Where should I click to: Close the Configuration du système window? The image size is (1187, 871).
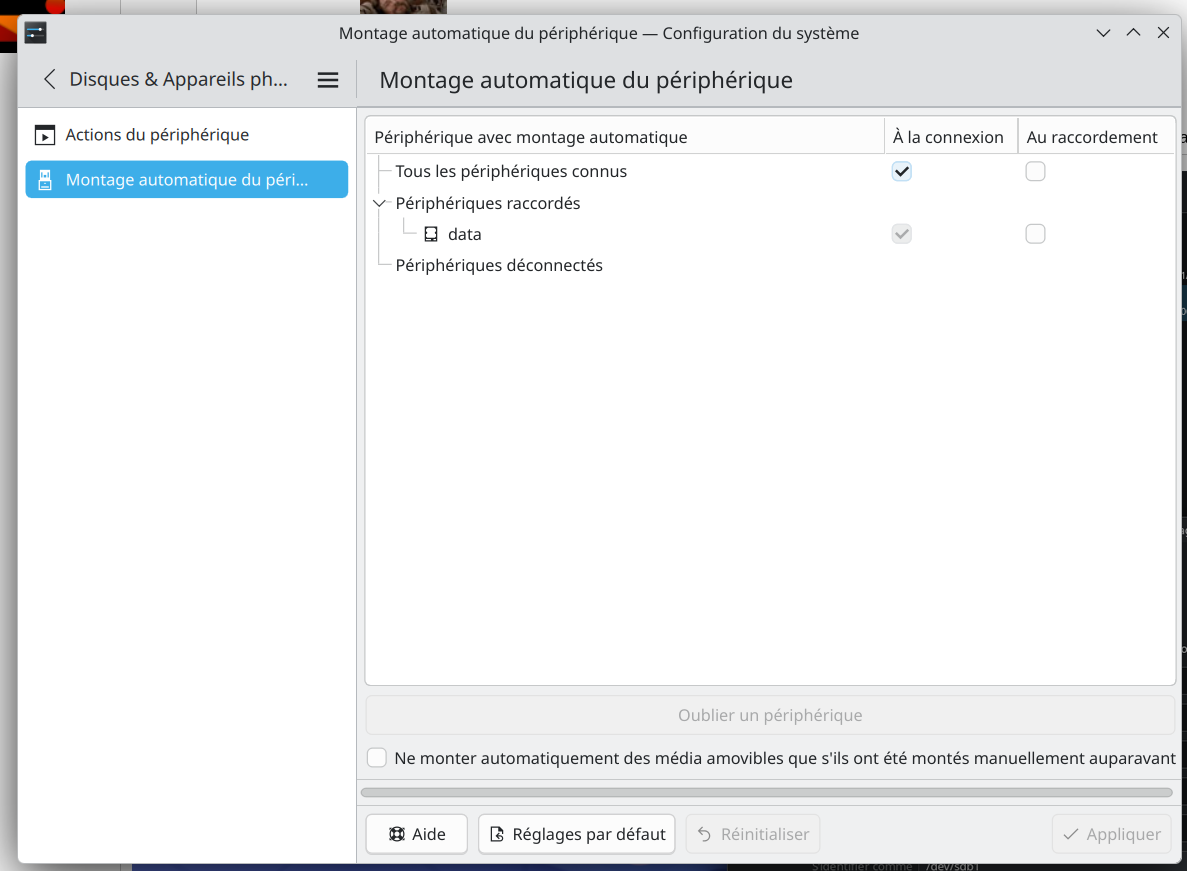pyautogui.click(x=1164, y=33)
